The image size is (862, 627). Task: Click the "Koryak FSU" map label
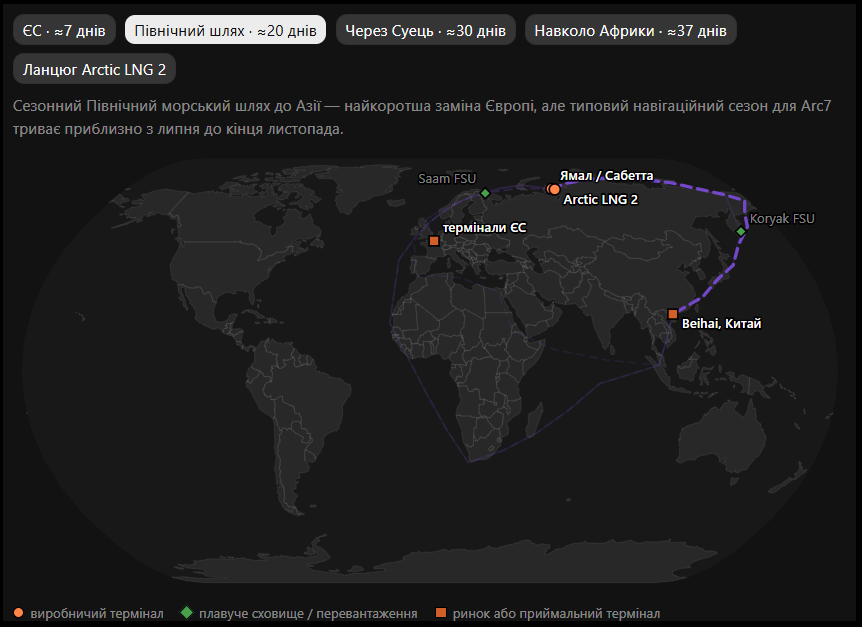click(782, 219)
